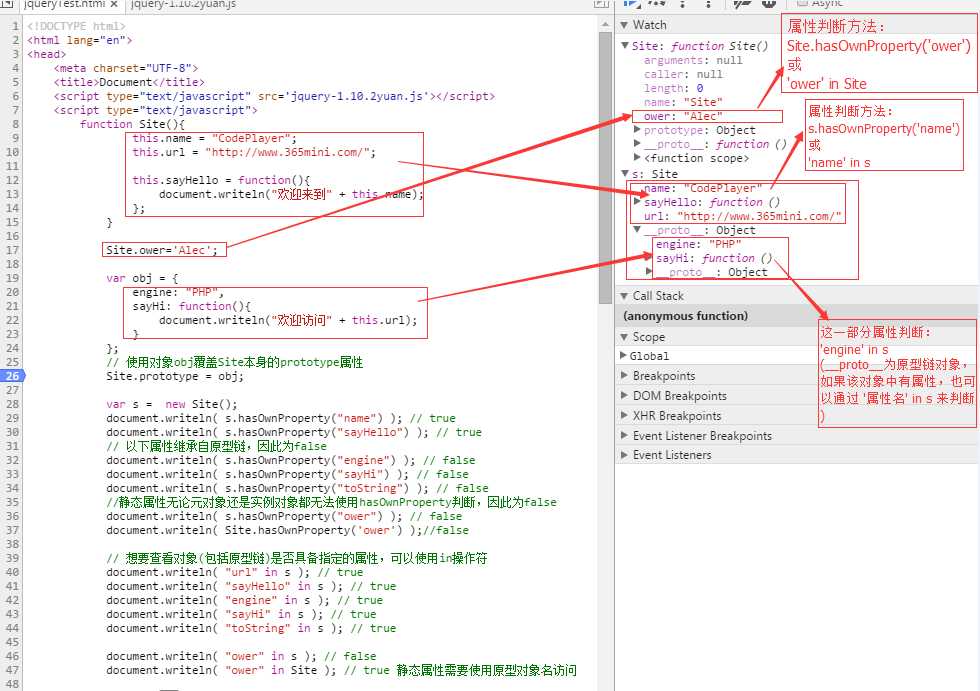Expand the sayHello: function () property
980x691 pixels.
pos(637,202)
